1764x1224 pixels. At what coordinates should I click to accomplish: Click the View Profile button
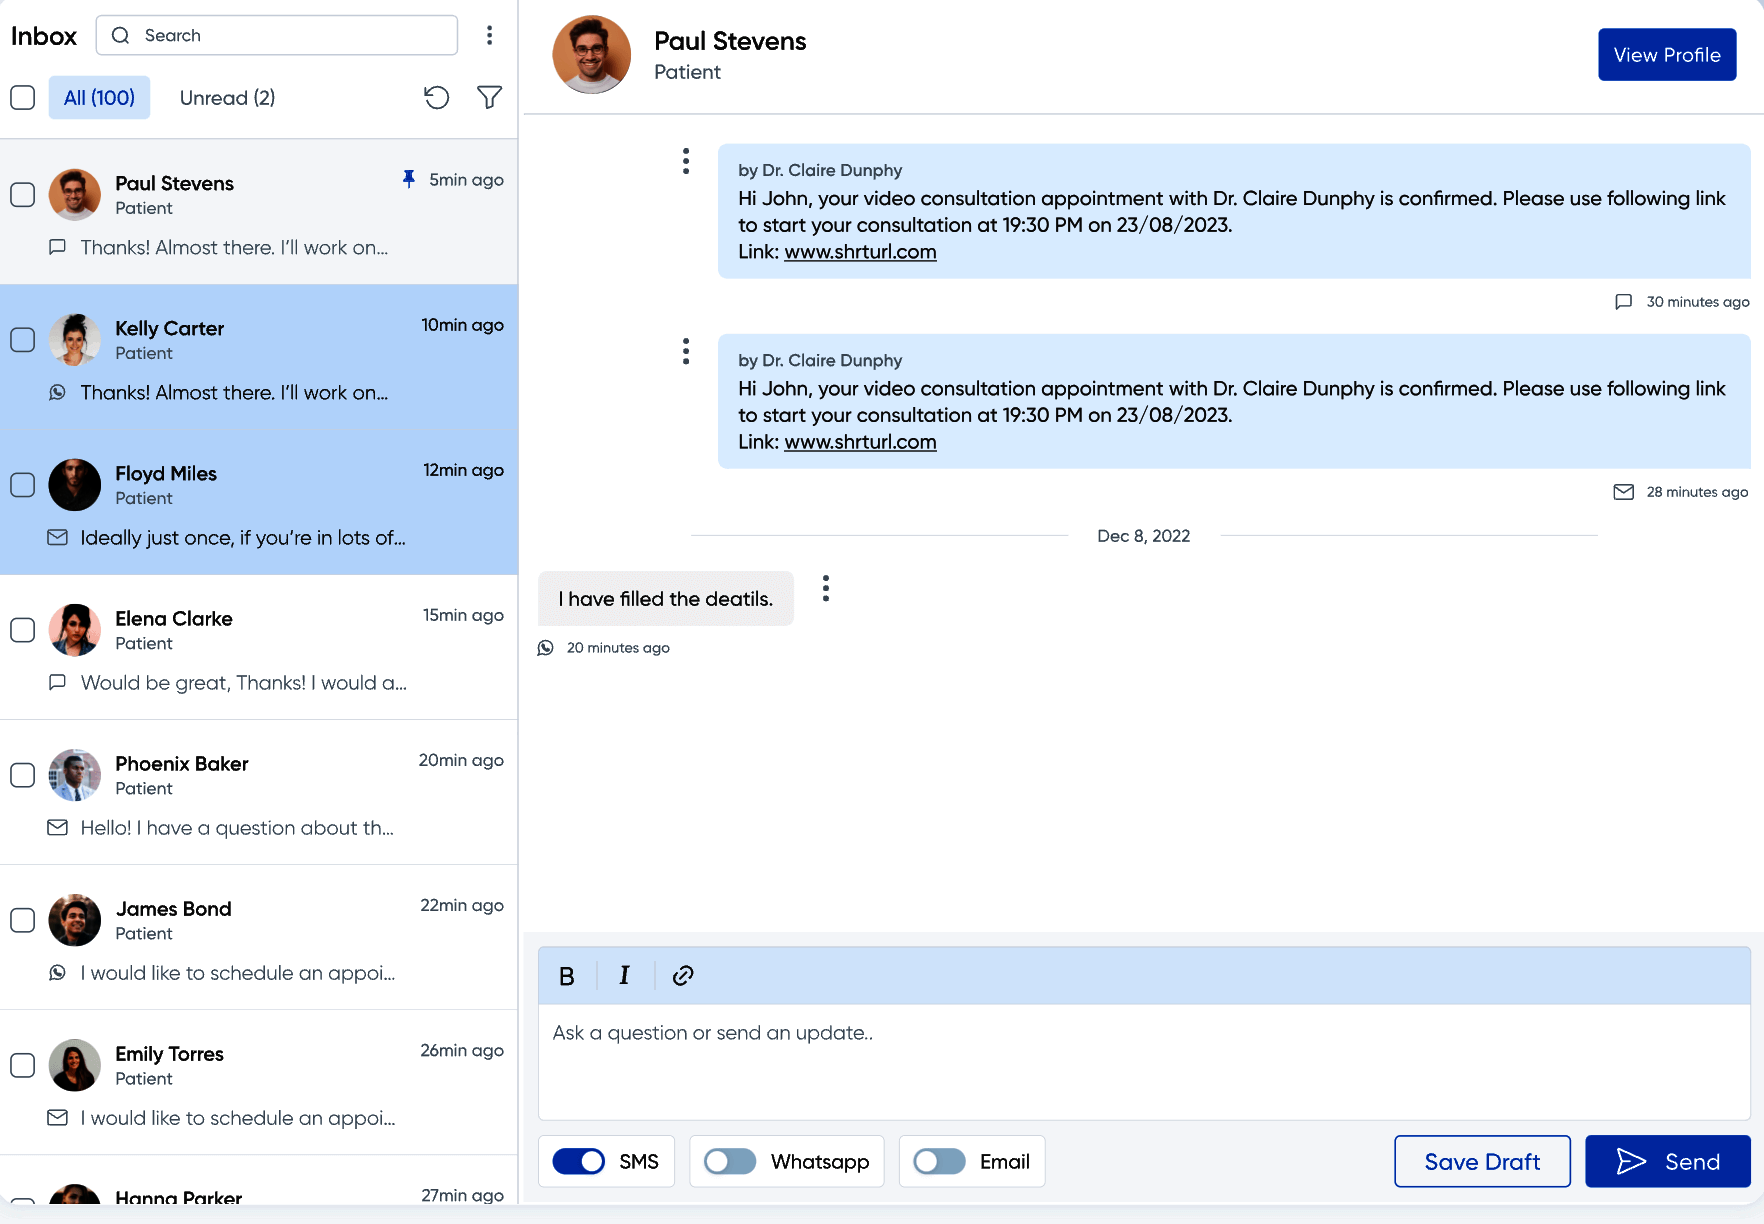(x=1666, y=55)
